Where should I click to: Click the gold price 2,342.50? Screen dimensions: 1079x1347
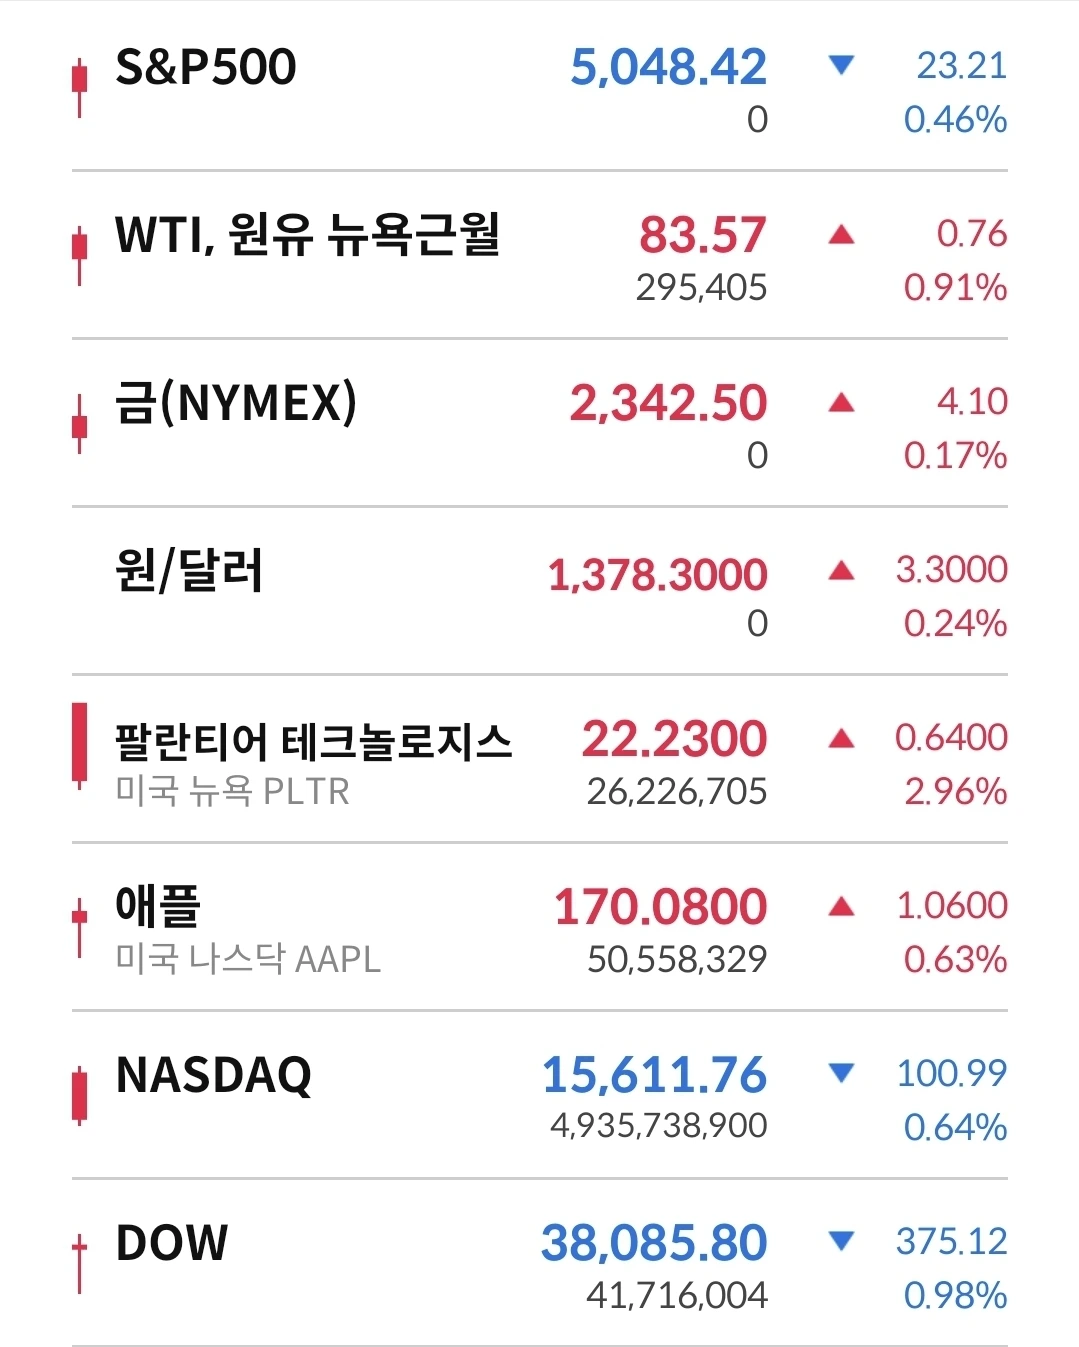pyautogui.click(x=668, y=403)
